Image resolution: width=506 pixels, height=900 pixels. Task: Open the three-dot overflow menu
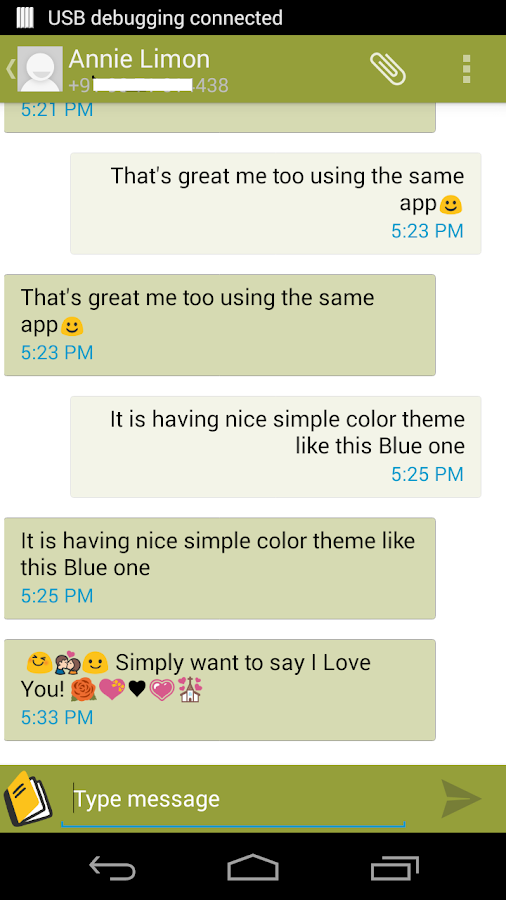(x=466, y=69)
